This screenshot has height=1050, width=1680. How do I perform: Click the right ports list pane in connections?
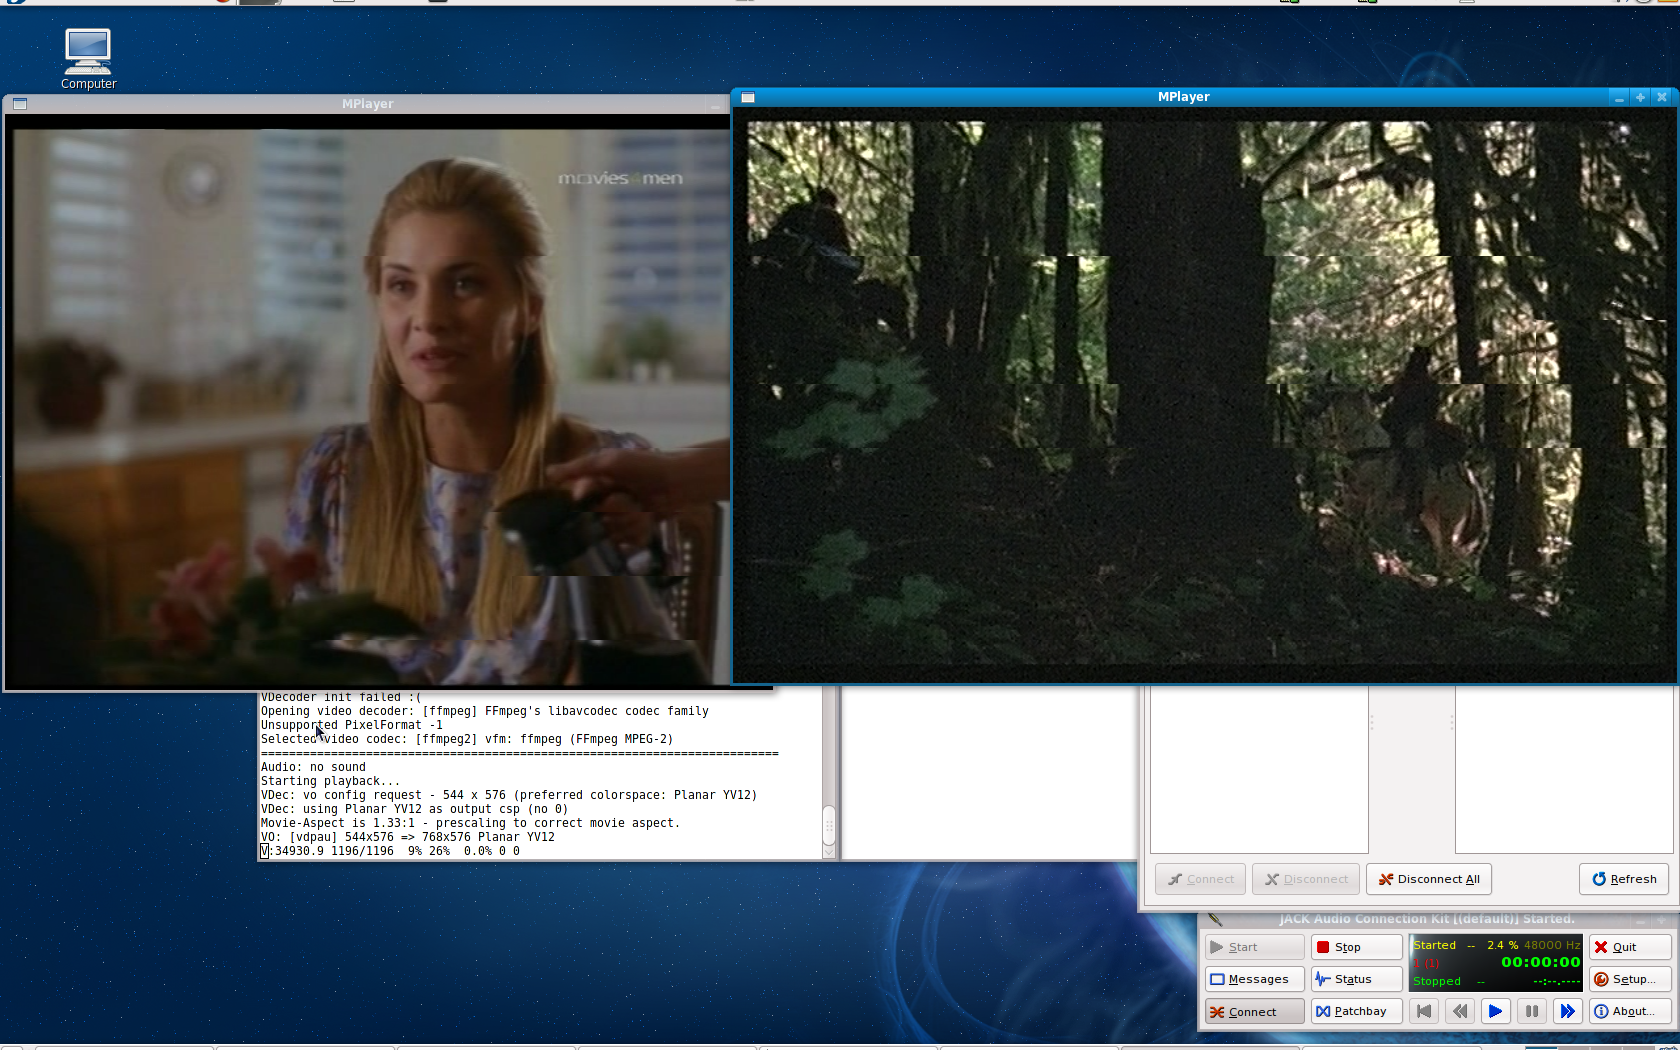pos(1564,770)
